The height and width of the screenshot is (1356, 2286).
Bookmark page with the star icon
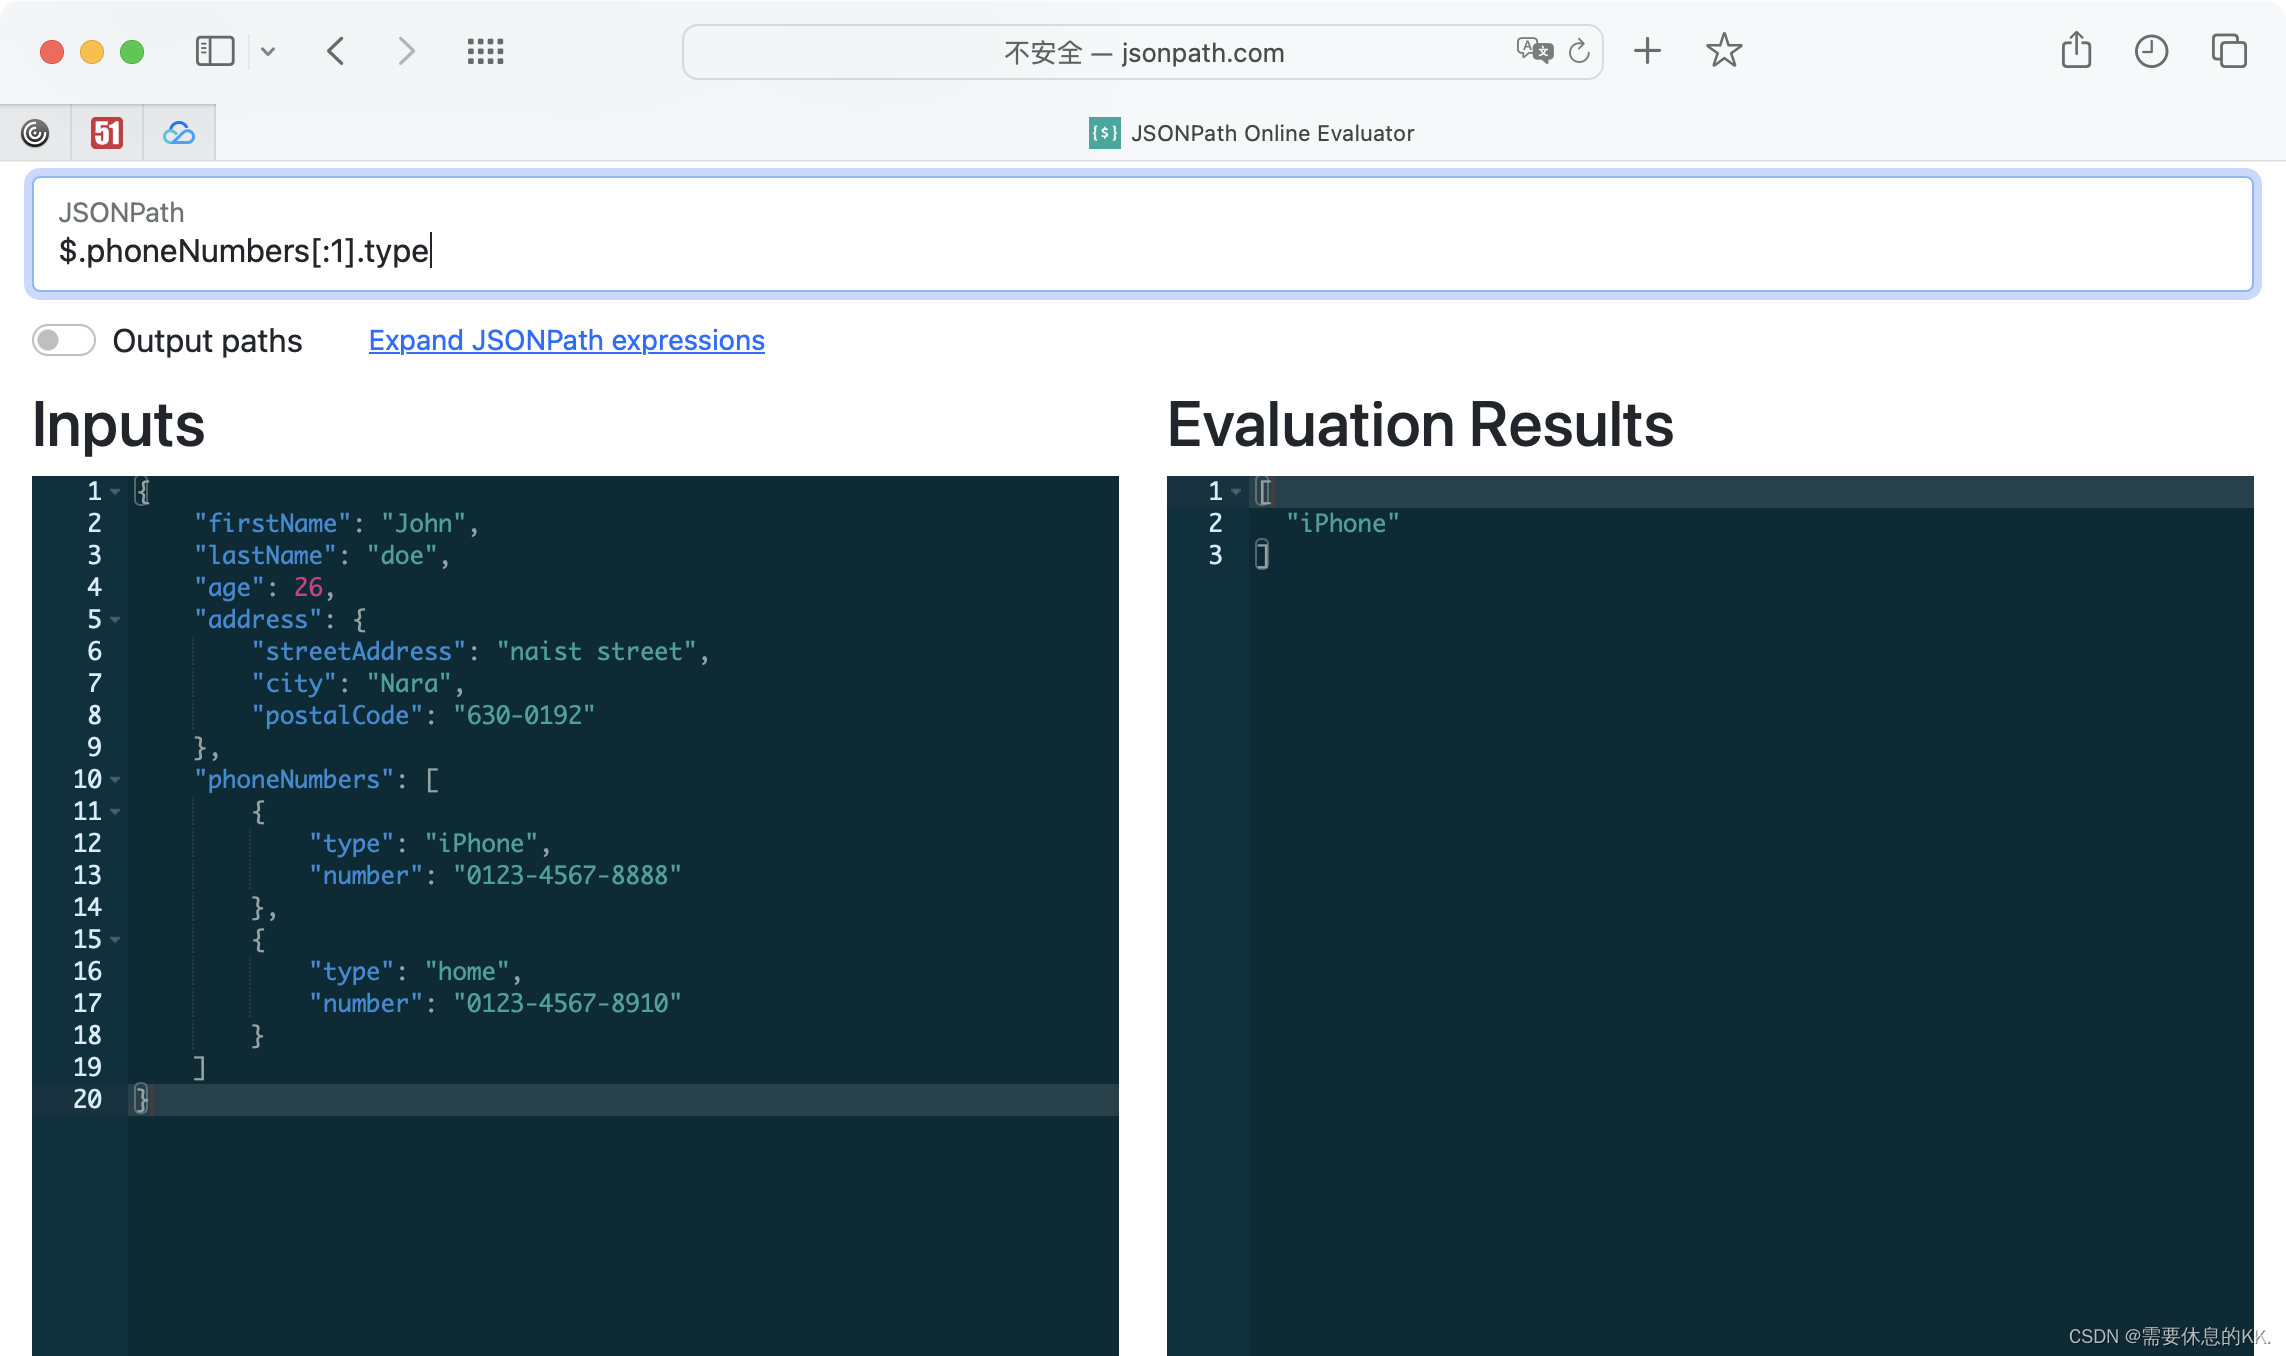coord(1724,51)
